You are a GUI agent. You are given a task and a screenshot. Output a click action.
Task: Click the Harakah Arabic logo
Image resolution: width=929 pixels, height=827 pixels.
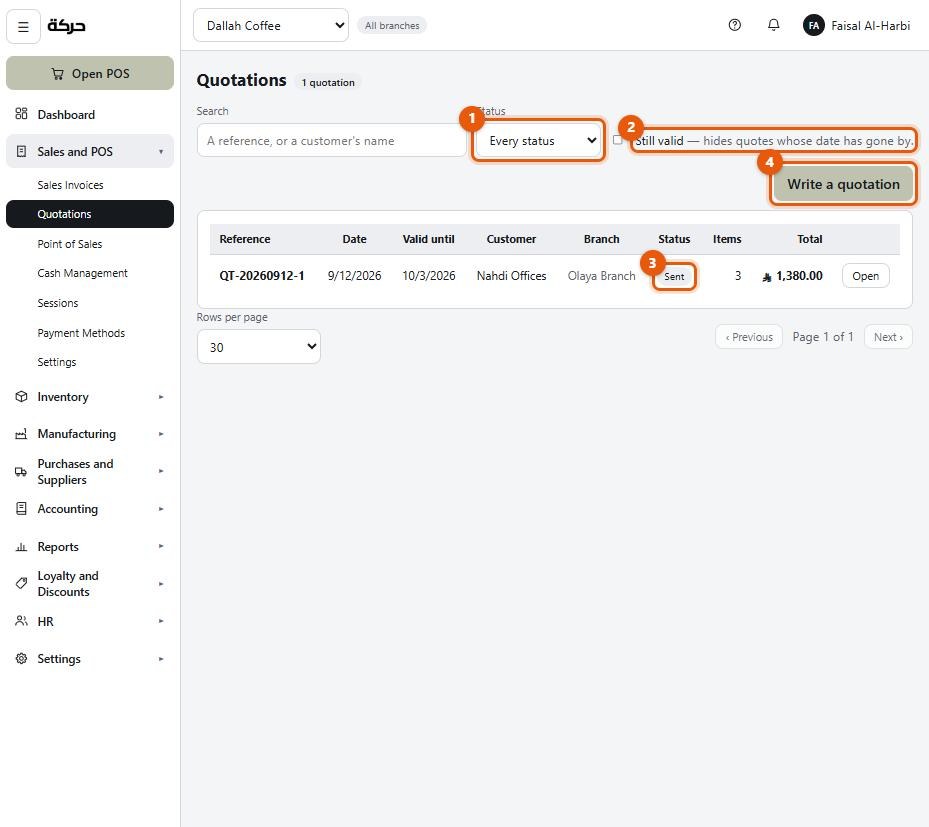[66, 25]
